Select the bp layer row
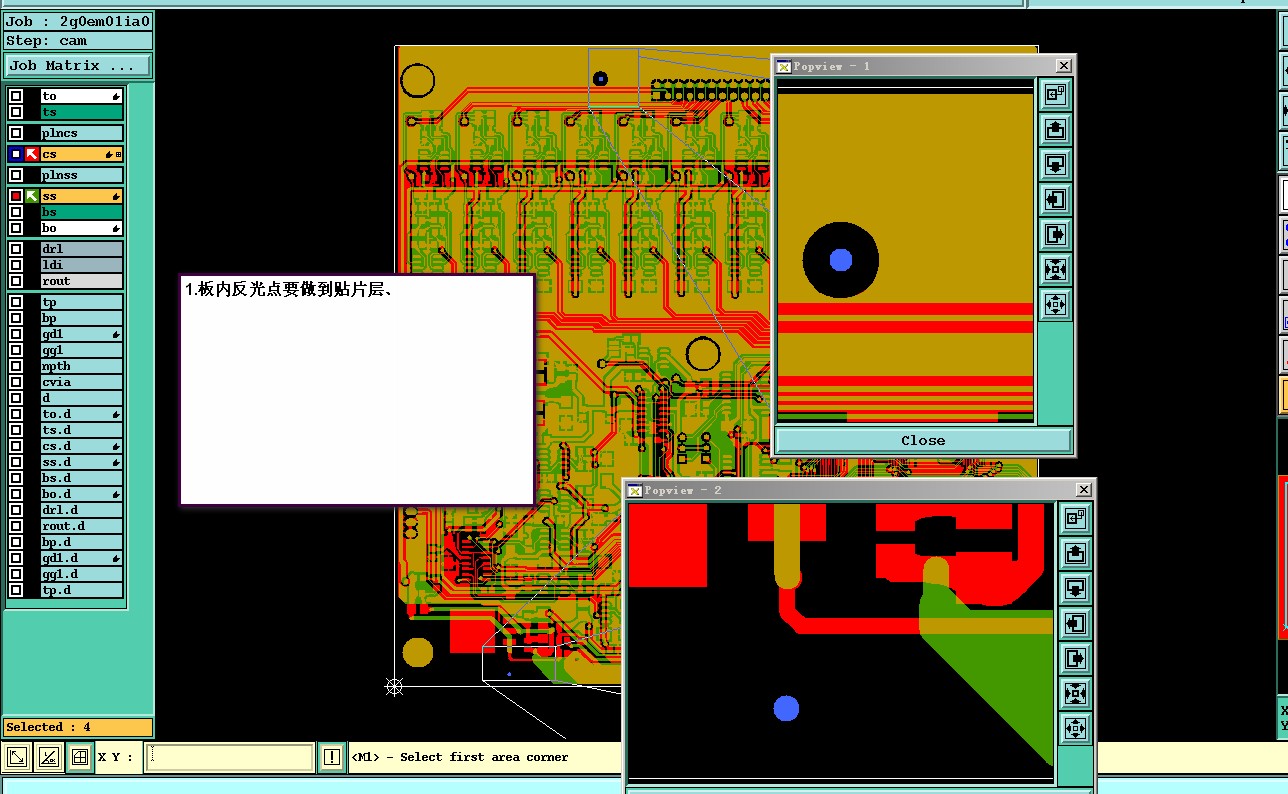The image size is (1288, 794). coord(82,318)
